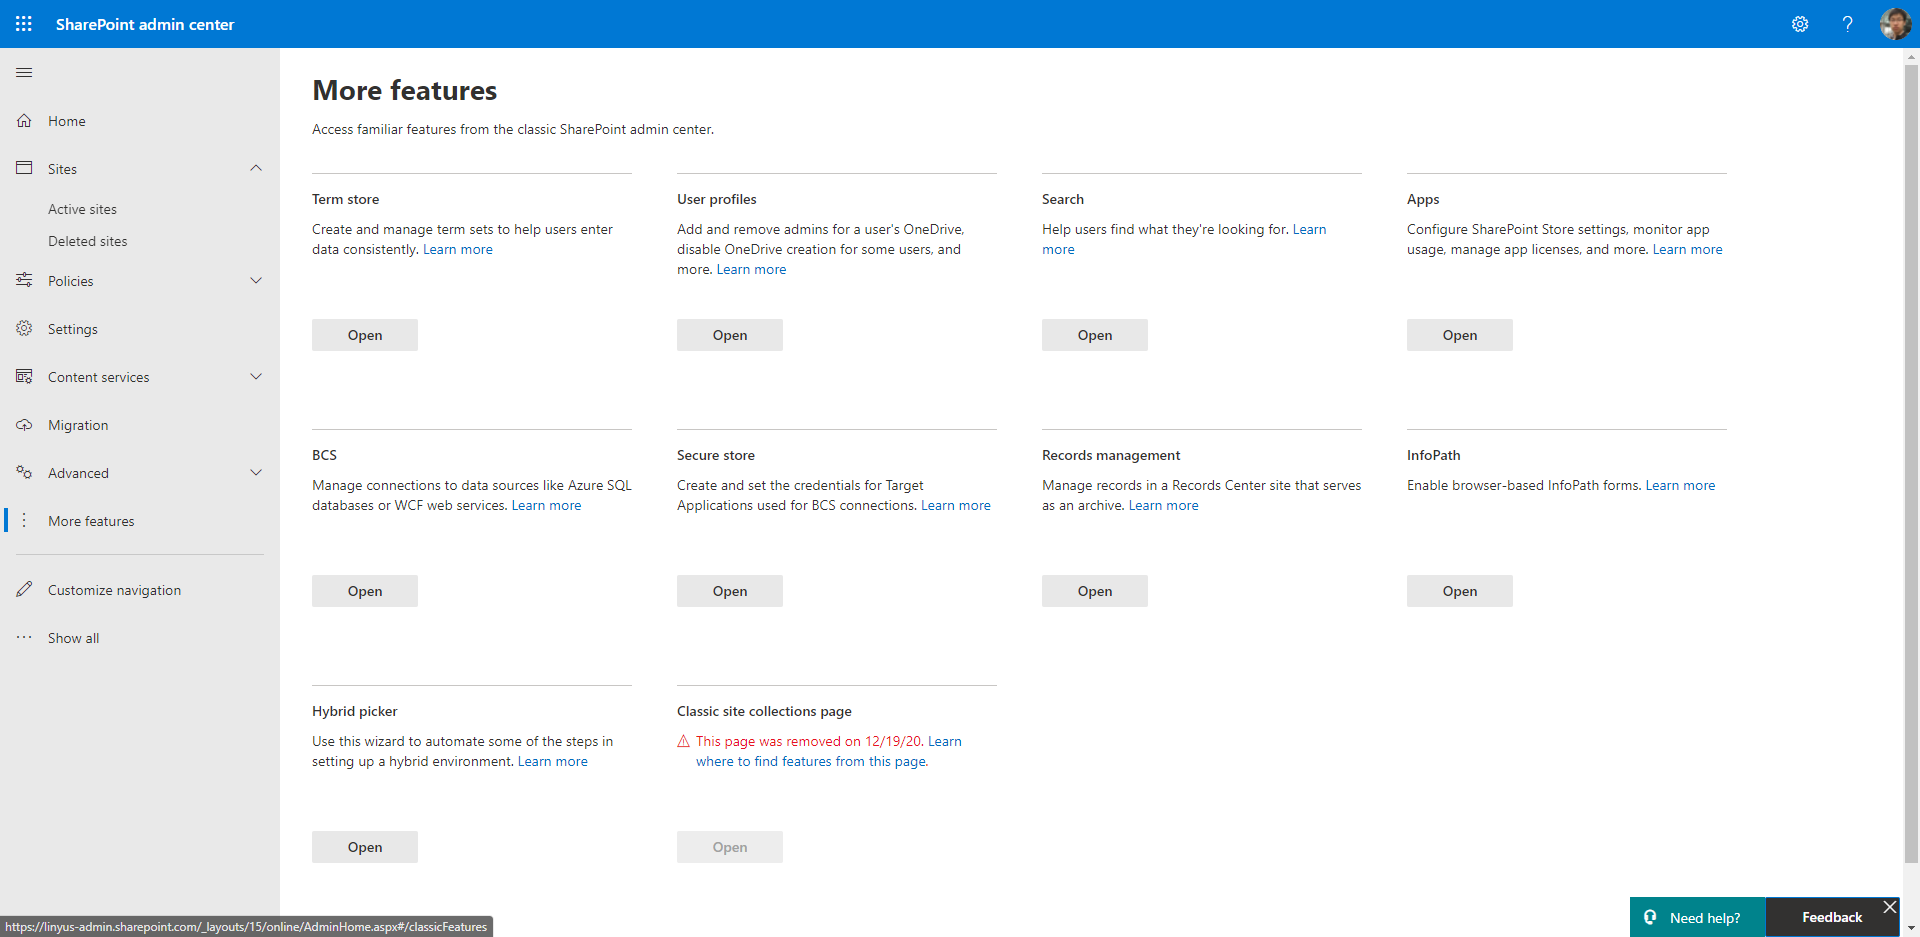Expand the Content services section
1920x937 pixels.
click(x=256, y=376)
